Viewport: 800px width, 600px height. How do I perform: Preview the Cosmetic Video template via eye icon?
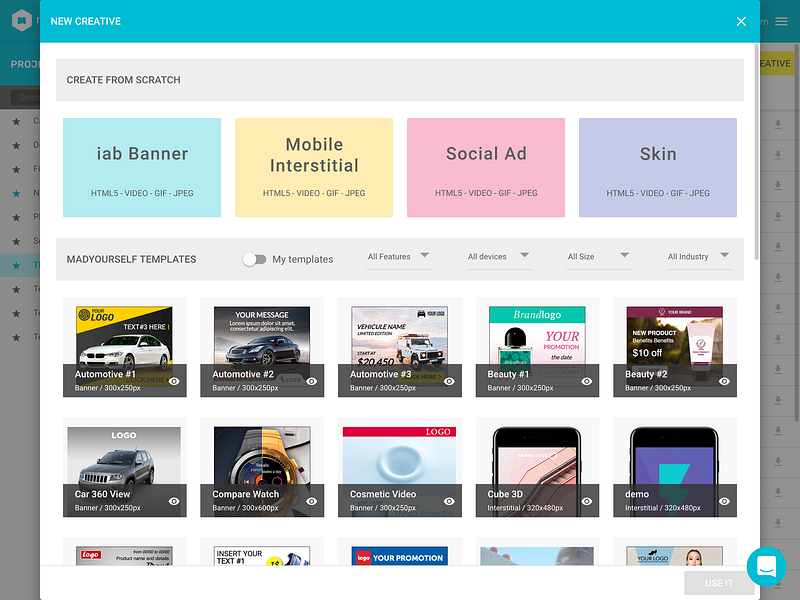449,501
